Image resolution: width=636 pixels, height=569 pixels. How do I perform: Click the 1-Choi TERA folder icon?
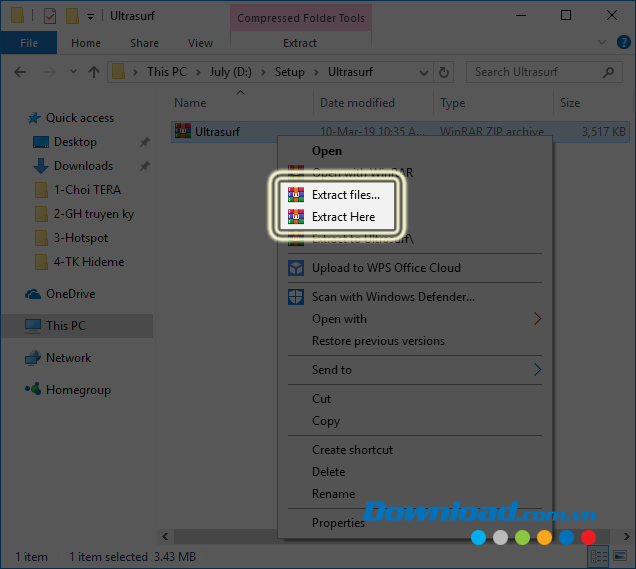[x=41, y=190]
